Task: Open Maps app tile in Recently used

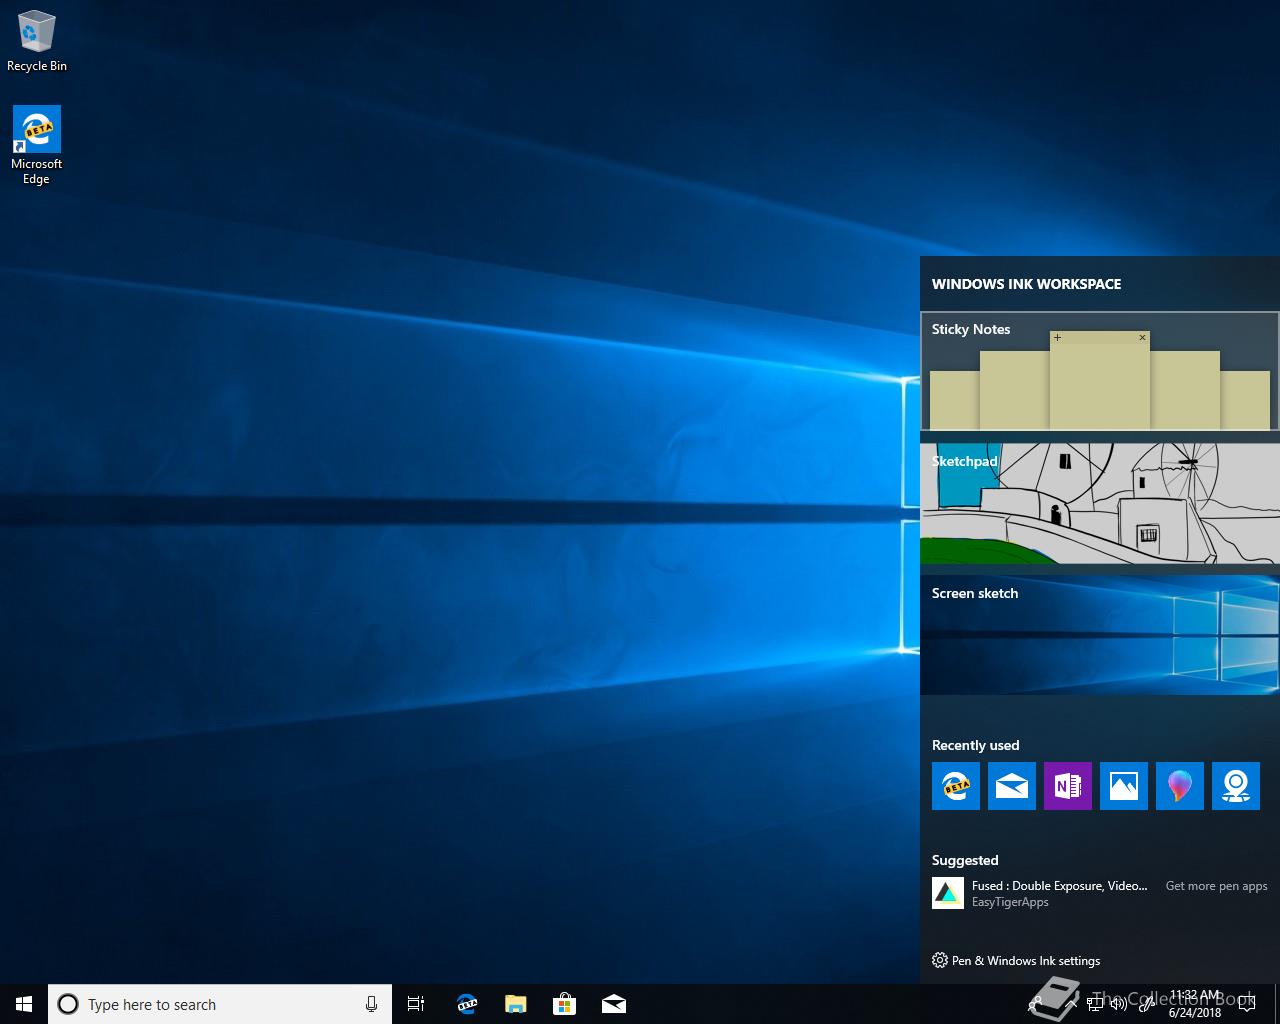Action: pos(1235,786)
